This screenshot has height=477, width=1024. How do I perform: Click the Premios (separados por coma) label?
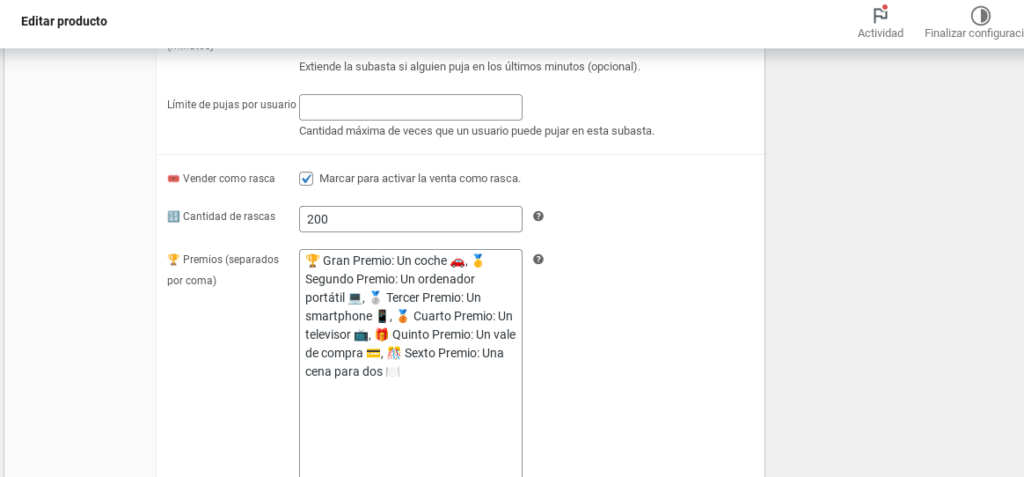[223, 270]
